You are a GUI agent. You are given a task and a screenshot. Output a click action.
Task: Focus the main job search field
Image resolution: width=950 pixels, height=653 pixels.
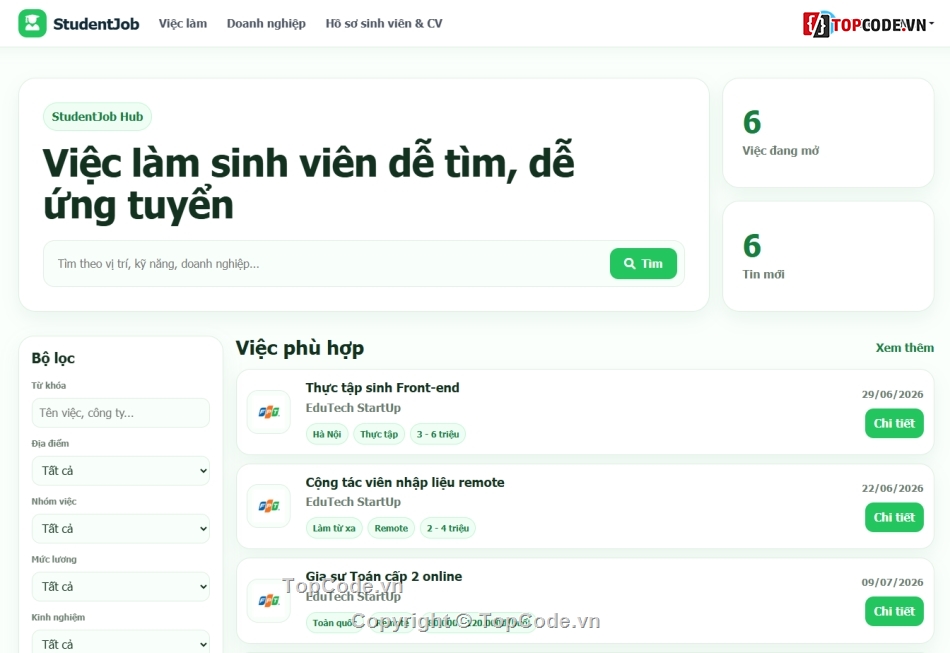click(327, 264)
